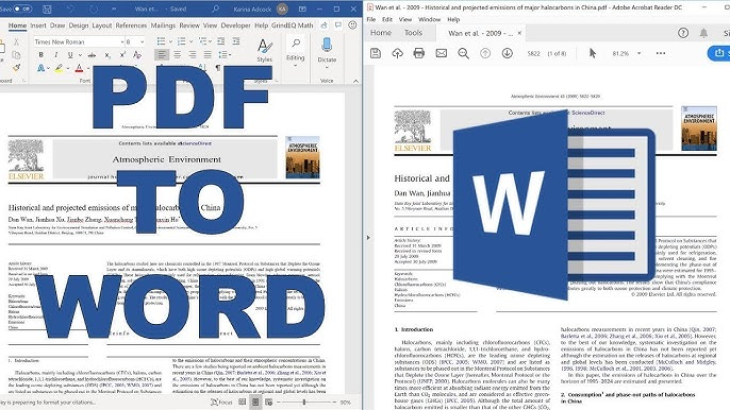Switch to the Insert ribbon tab
Image resolution: width=730 pixels, height=410 pixels.
tap(38, 26)
